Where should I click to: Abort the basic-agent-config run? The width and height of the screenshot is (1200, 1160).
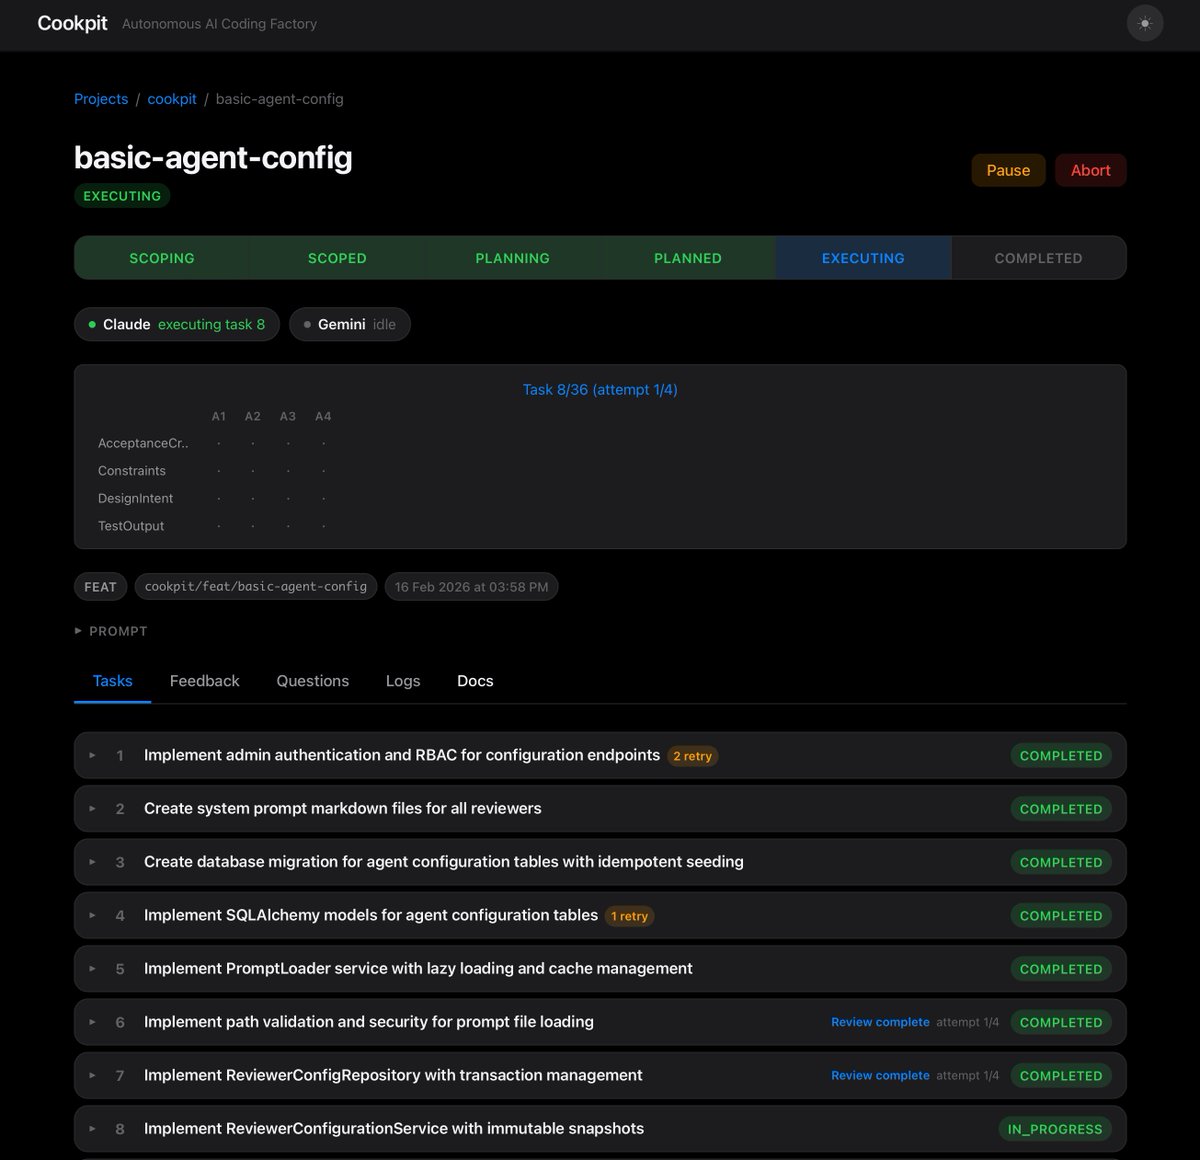pos(1090,170)
